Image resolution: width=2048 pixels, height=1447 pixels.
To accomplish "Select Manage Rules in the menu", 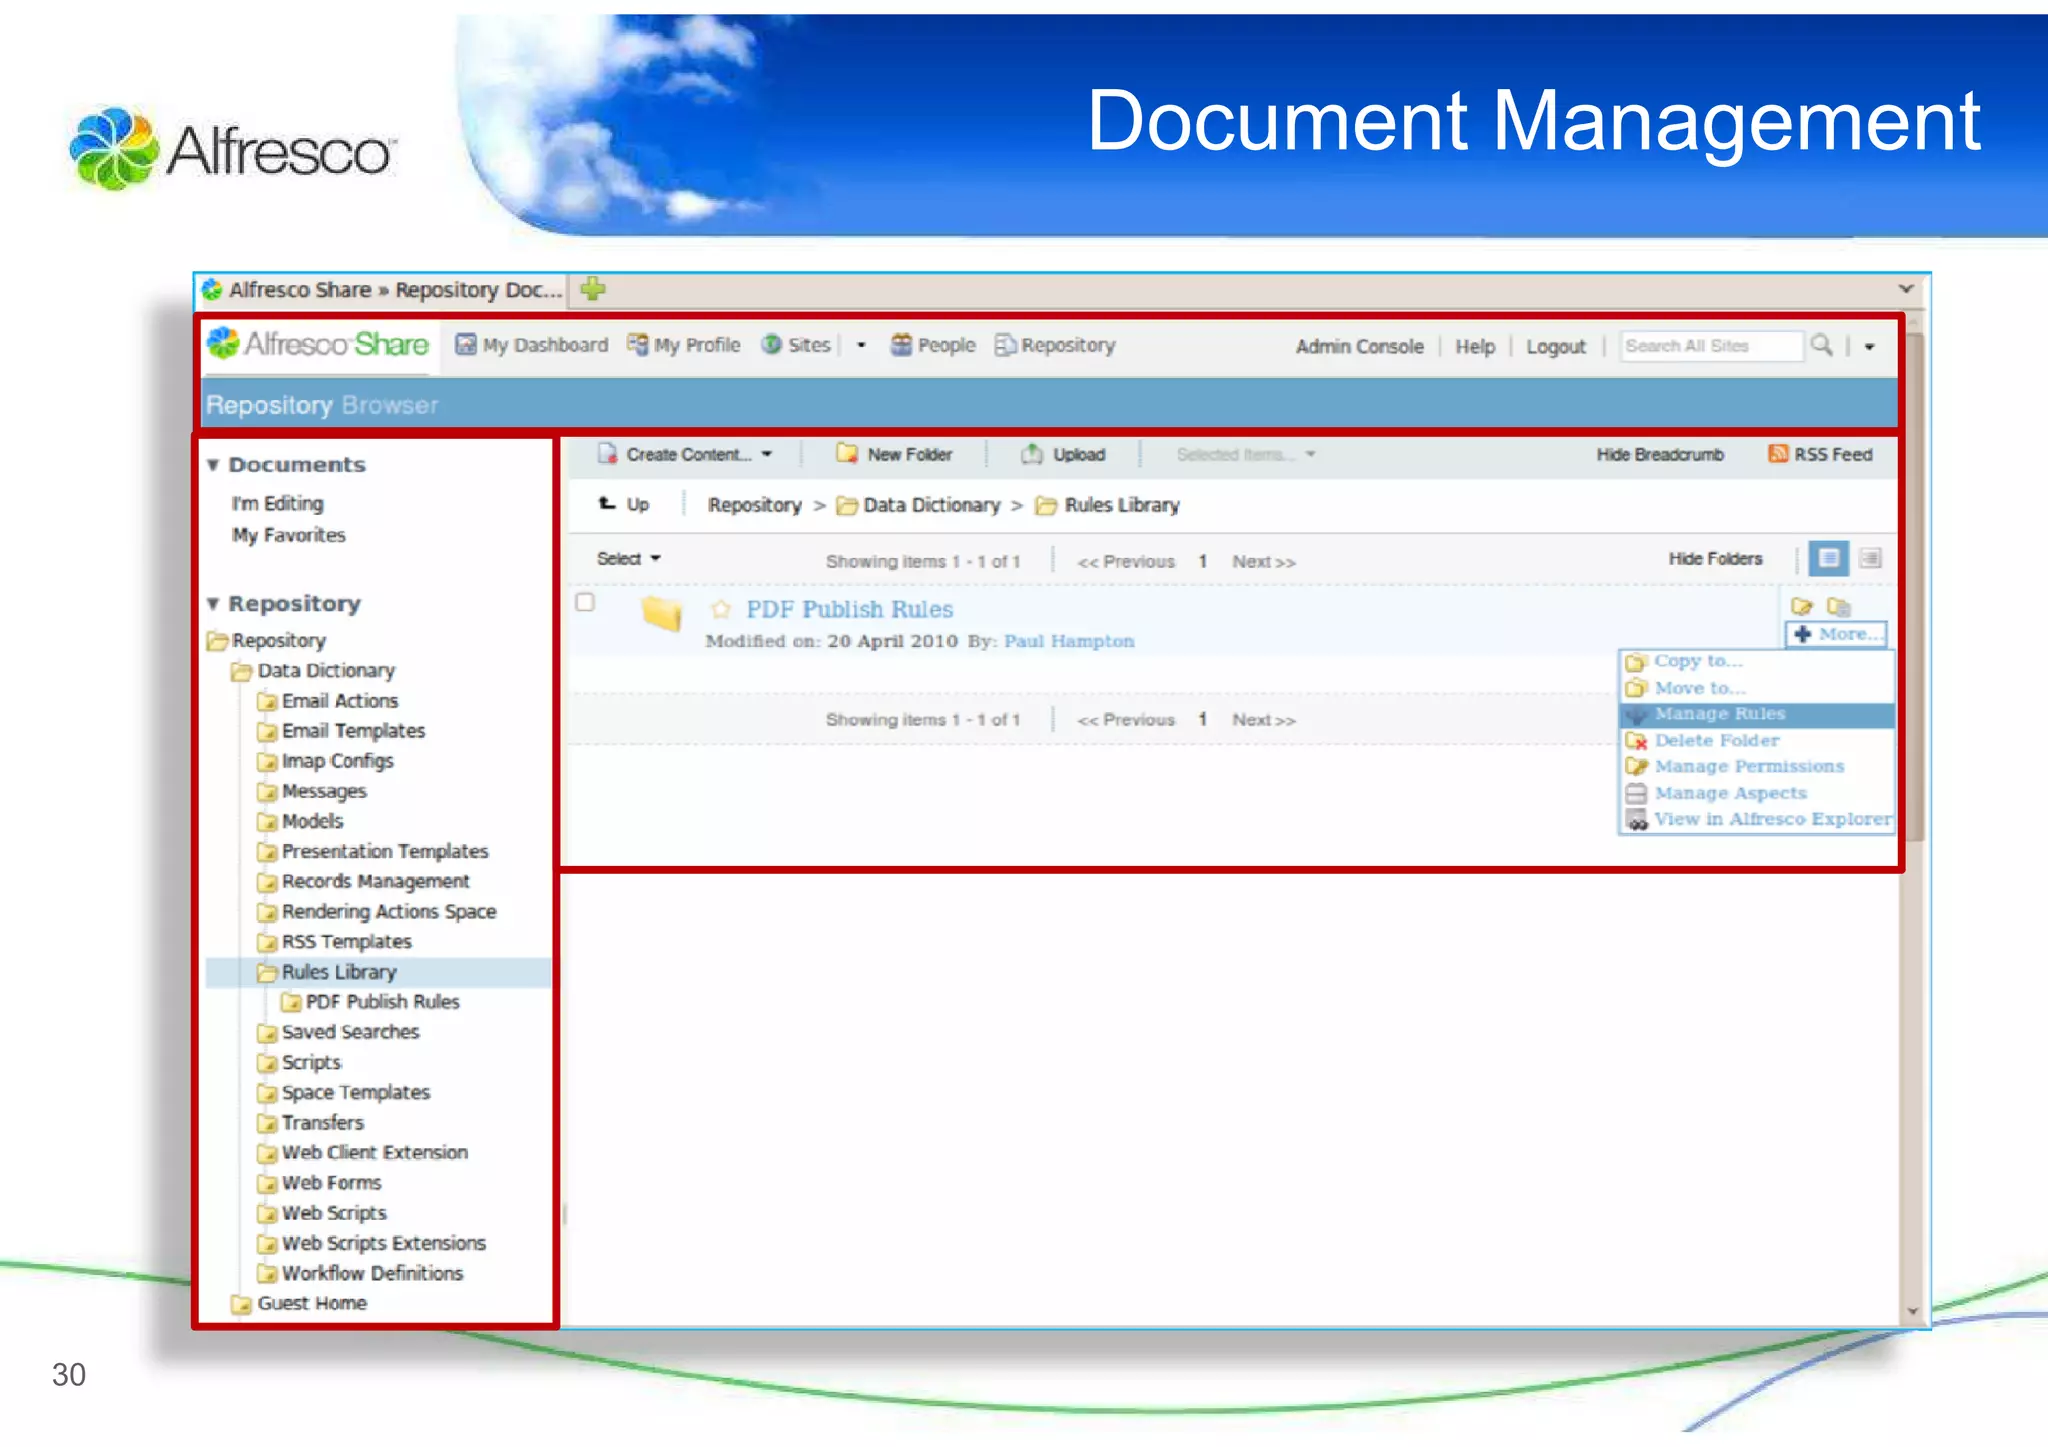I will coord(1757,714).
